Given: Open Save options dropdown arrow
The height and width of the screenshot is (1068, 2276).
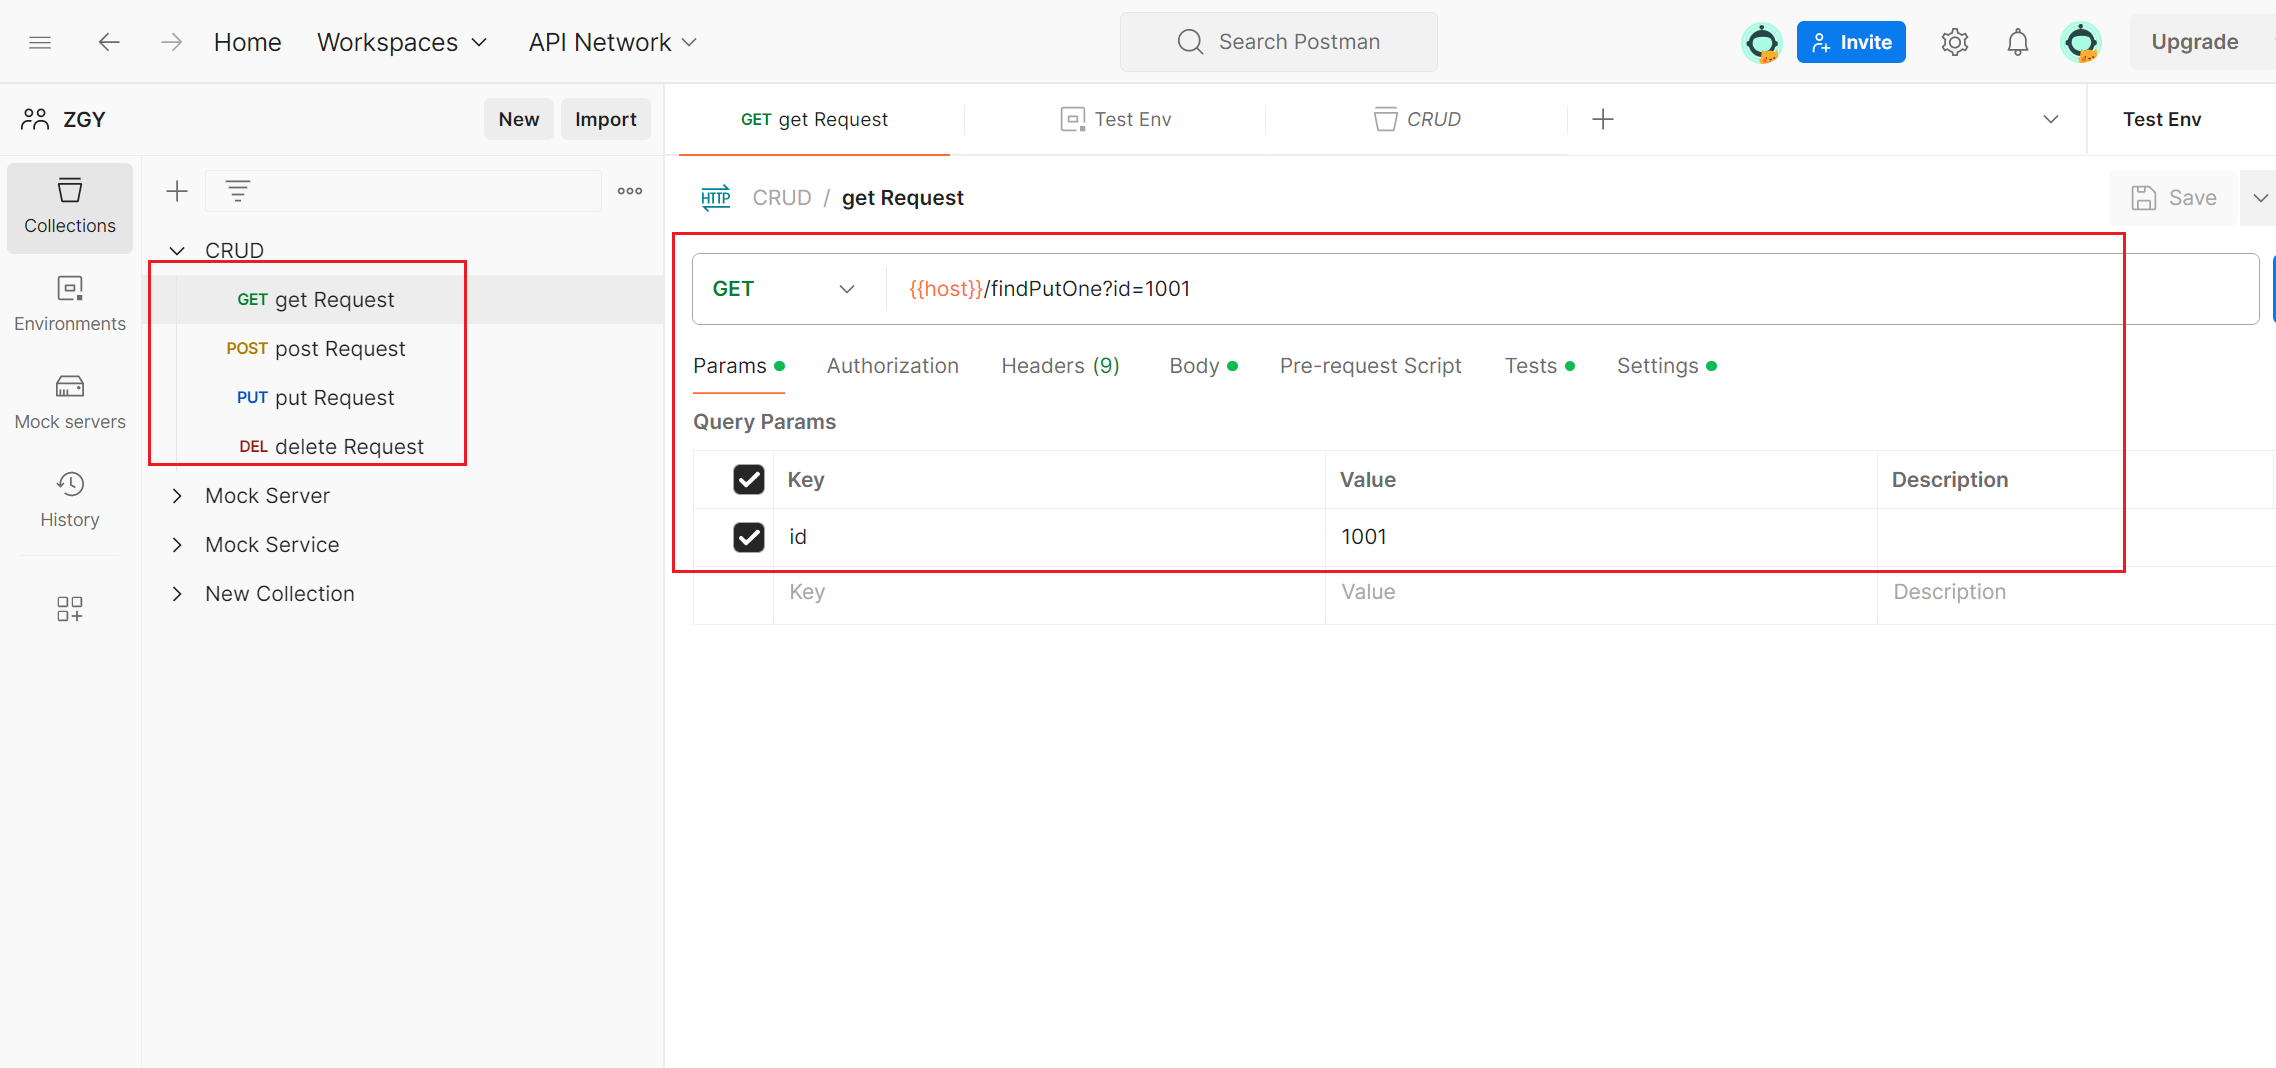Looking at the screenshot, I should [x=2259, y=198].
